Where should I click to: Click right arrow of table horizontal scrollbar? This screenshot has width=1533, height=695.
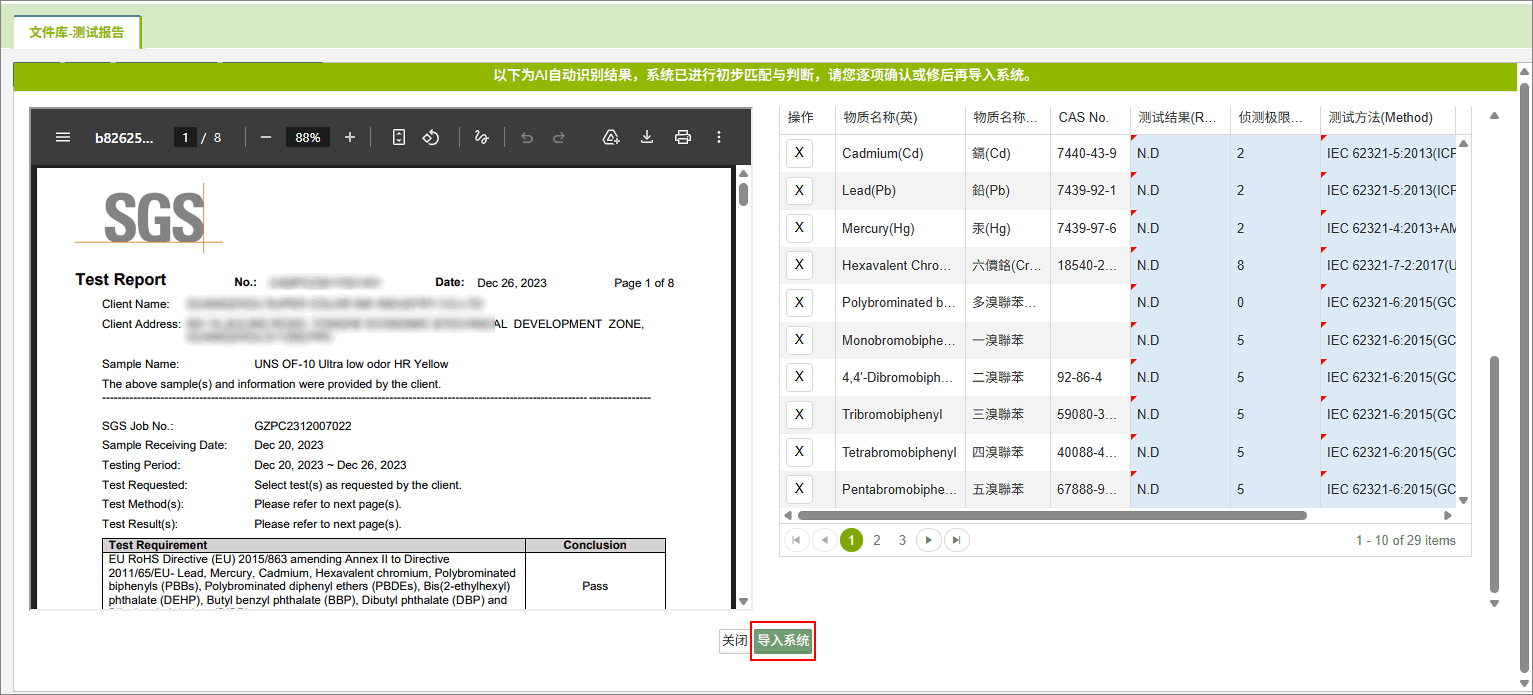click(1448, 516)
